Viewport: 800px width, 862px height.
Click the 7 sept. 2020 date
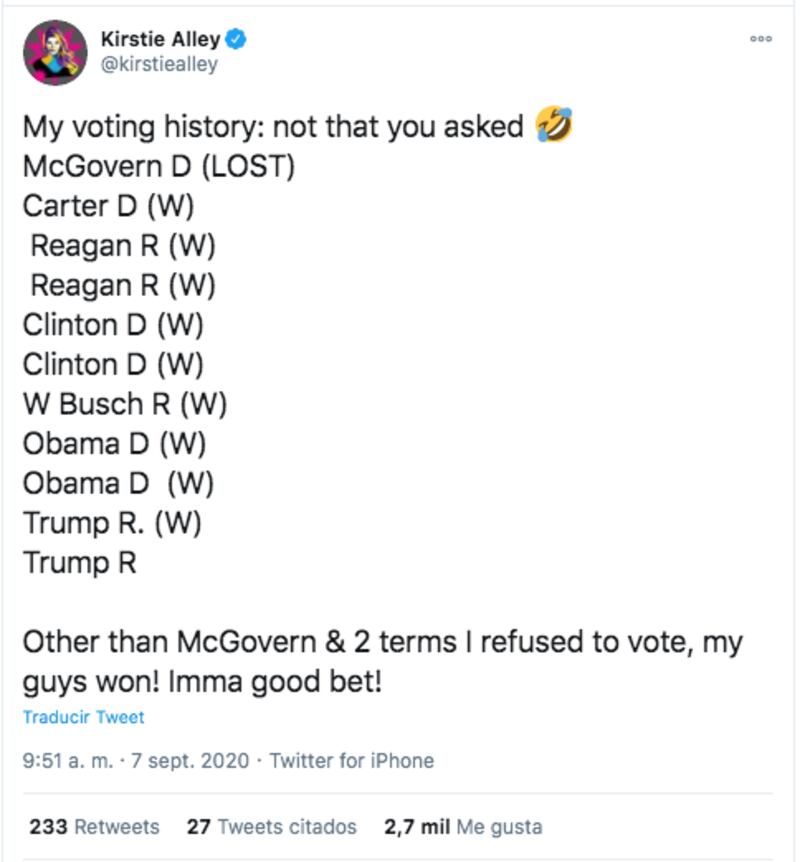click(x=190, y=761)
